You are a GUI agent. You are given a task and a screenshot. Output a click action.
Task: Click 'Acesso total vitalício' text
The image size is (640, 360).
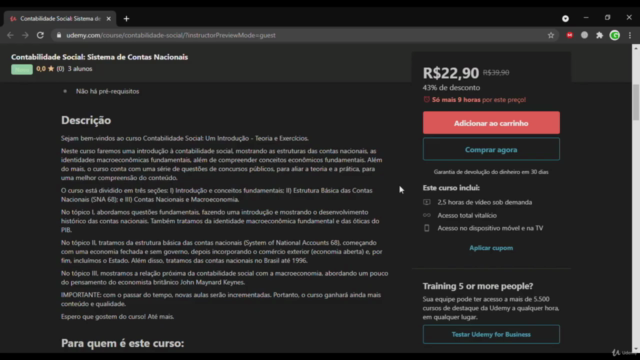[x=467, y=215]
